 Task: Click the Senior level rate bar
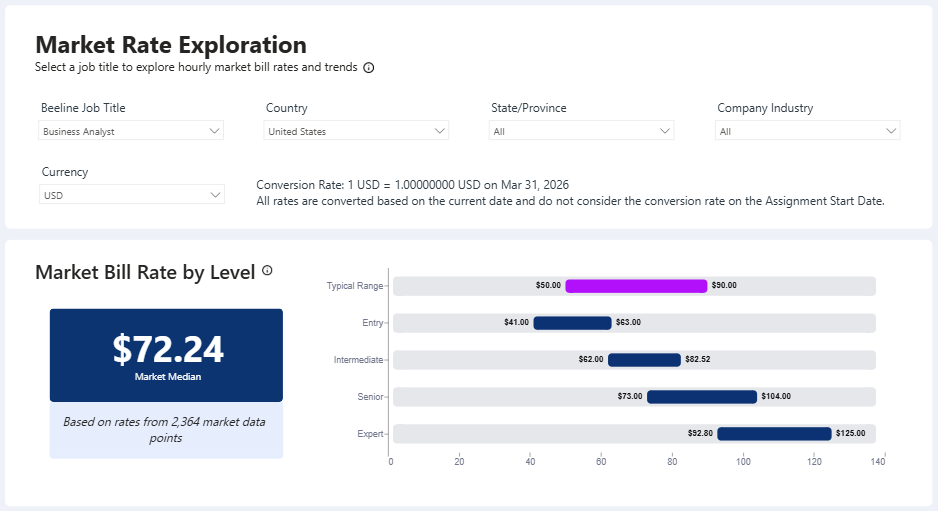click(702, 397)
